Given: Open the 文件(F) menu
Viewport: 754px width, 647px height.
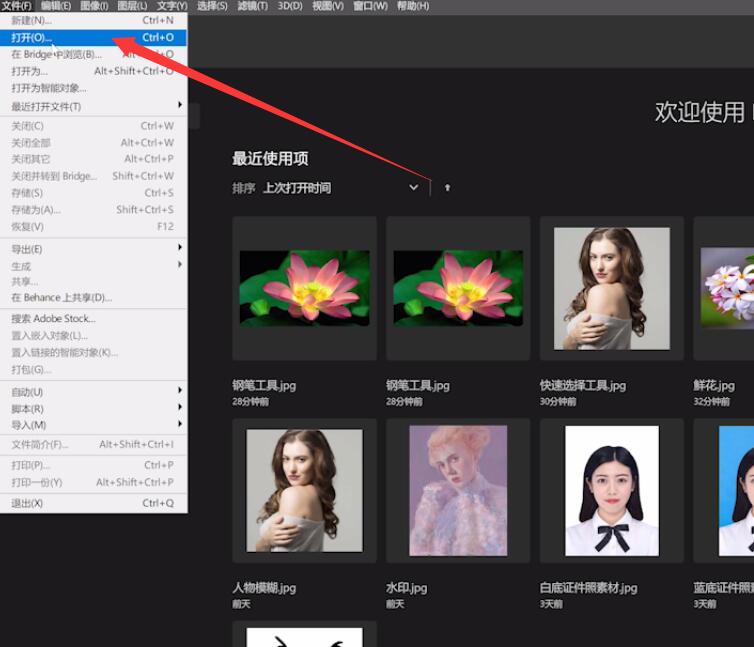Looking at the screenshot, I should [17, 6].
